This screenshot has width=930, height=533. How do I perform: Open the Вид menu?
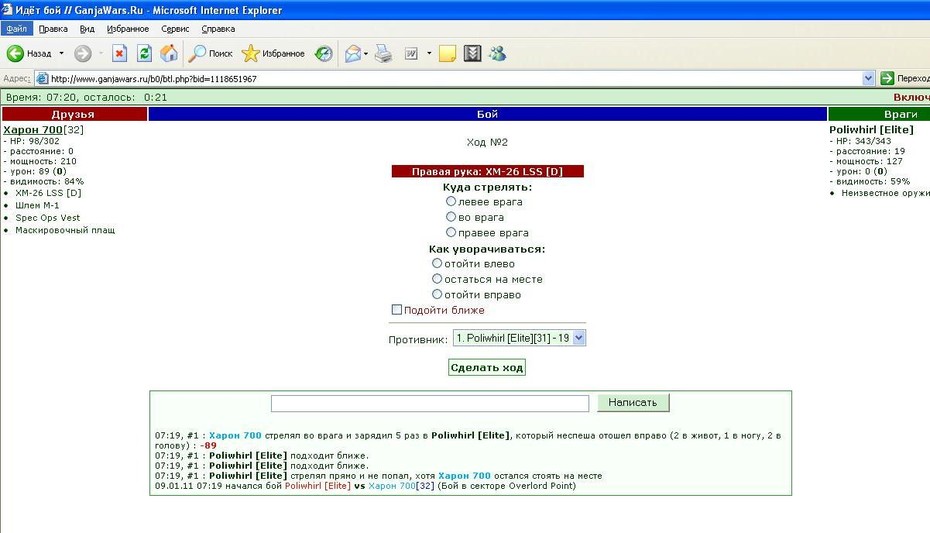tap(87, 28)
